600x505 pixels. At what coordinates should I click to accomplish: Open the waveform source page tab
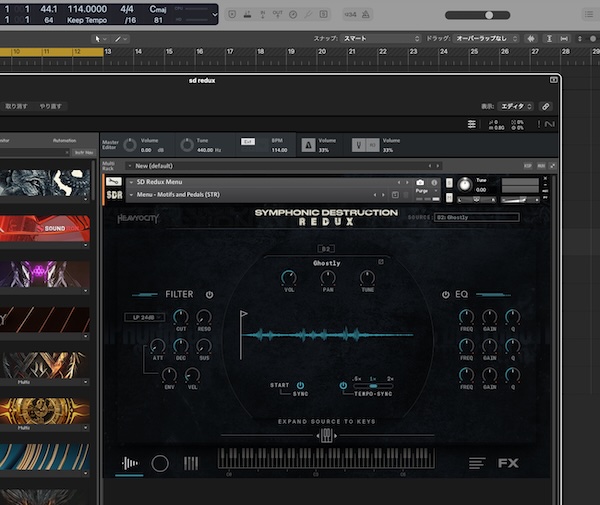coord(129,464)
